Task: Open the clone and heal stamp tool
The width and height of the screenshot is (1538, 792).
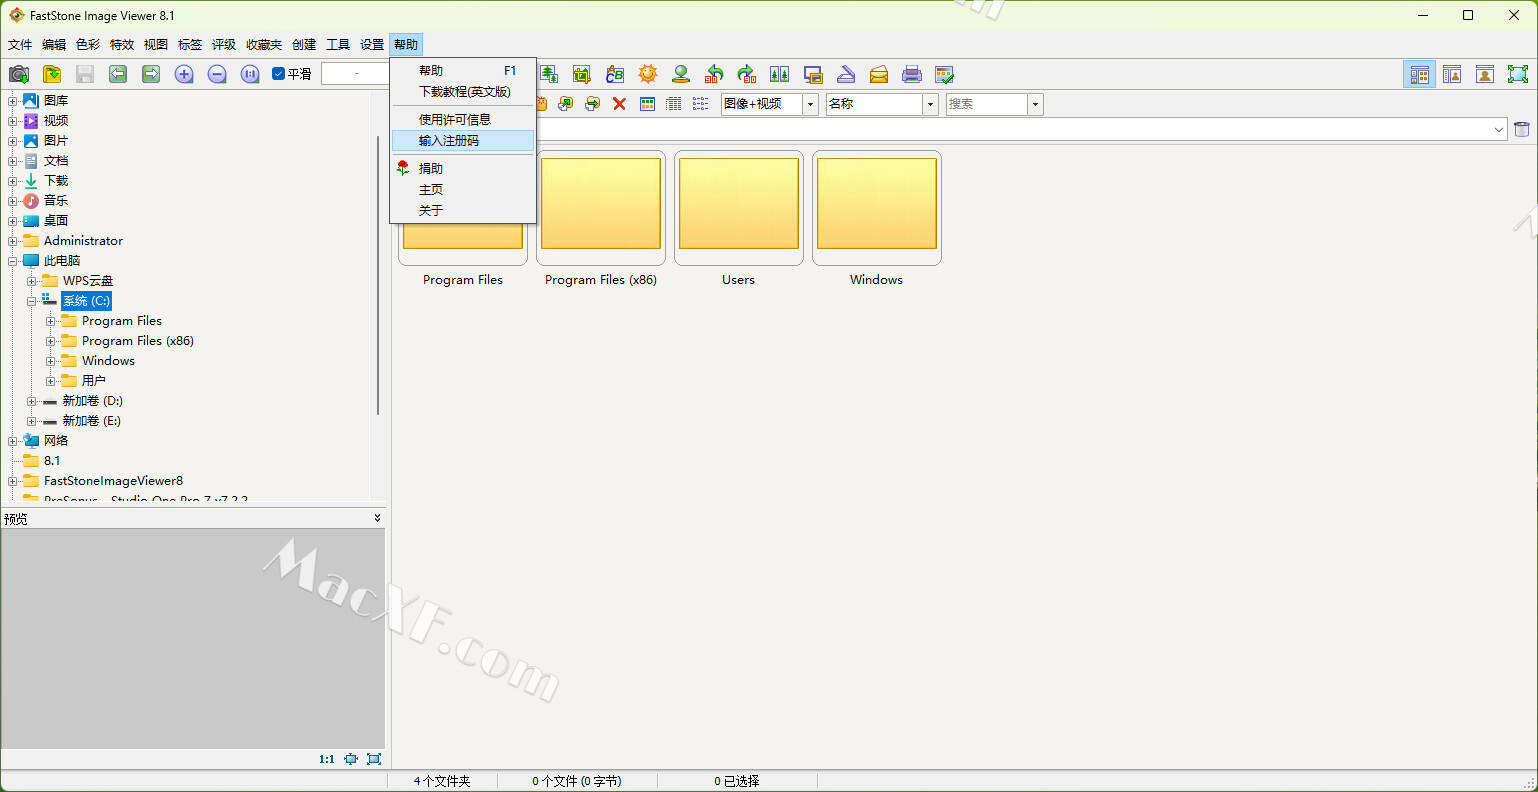Action: 681,74
